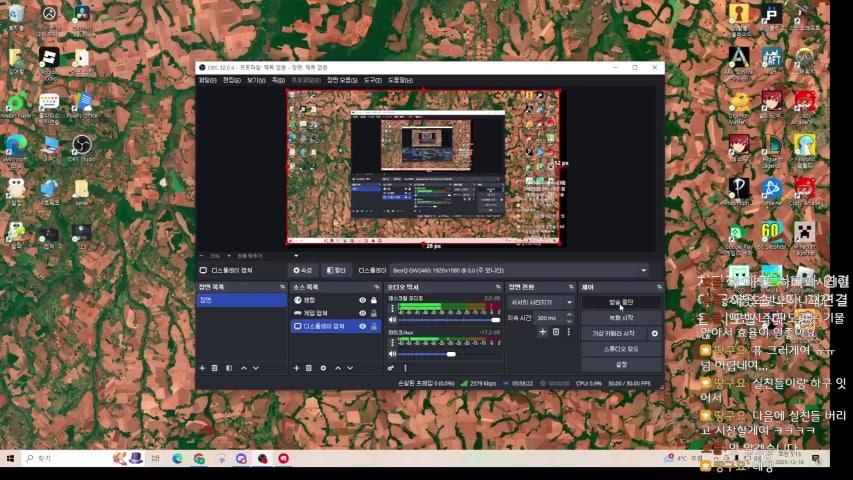This screenshot has height=480, width=853.
Task: Mute the Mic/Aux speaker icon
Action: point(393,354)
